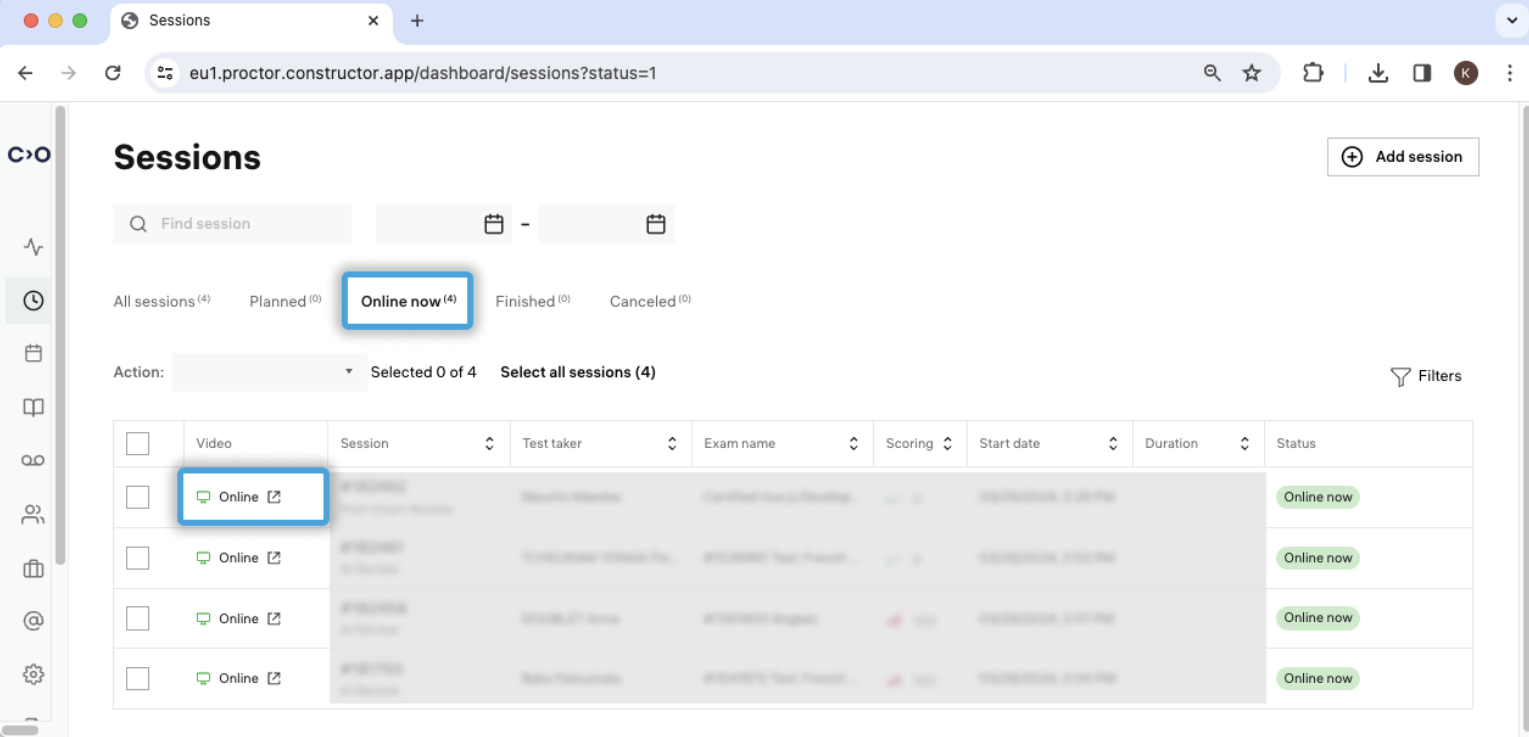This screenshot has width=1529, height=737.
Task: Expand the Action dropdown
Action: click(268, 372)
